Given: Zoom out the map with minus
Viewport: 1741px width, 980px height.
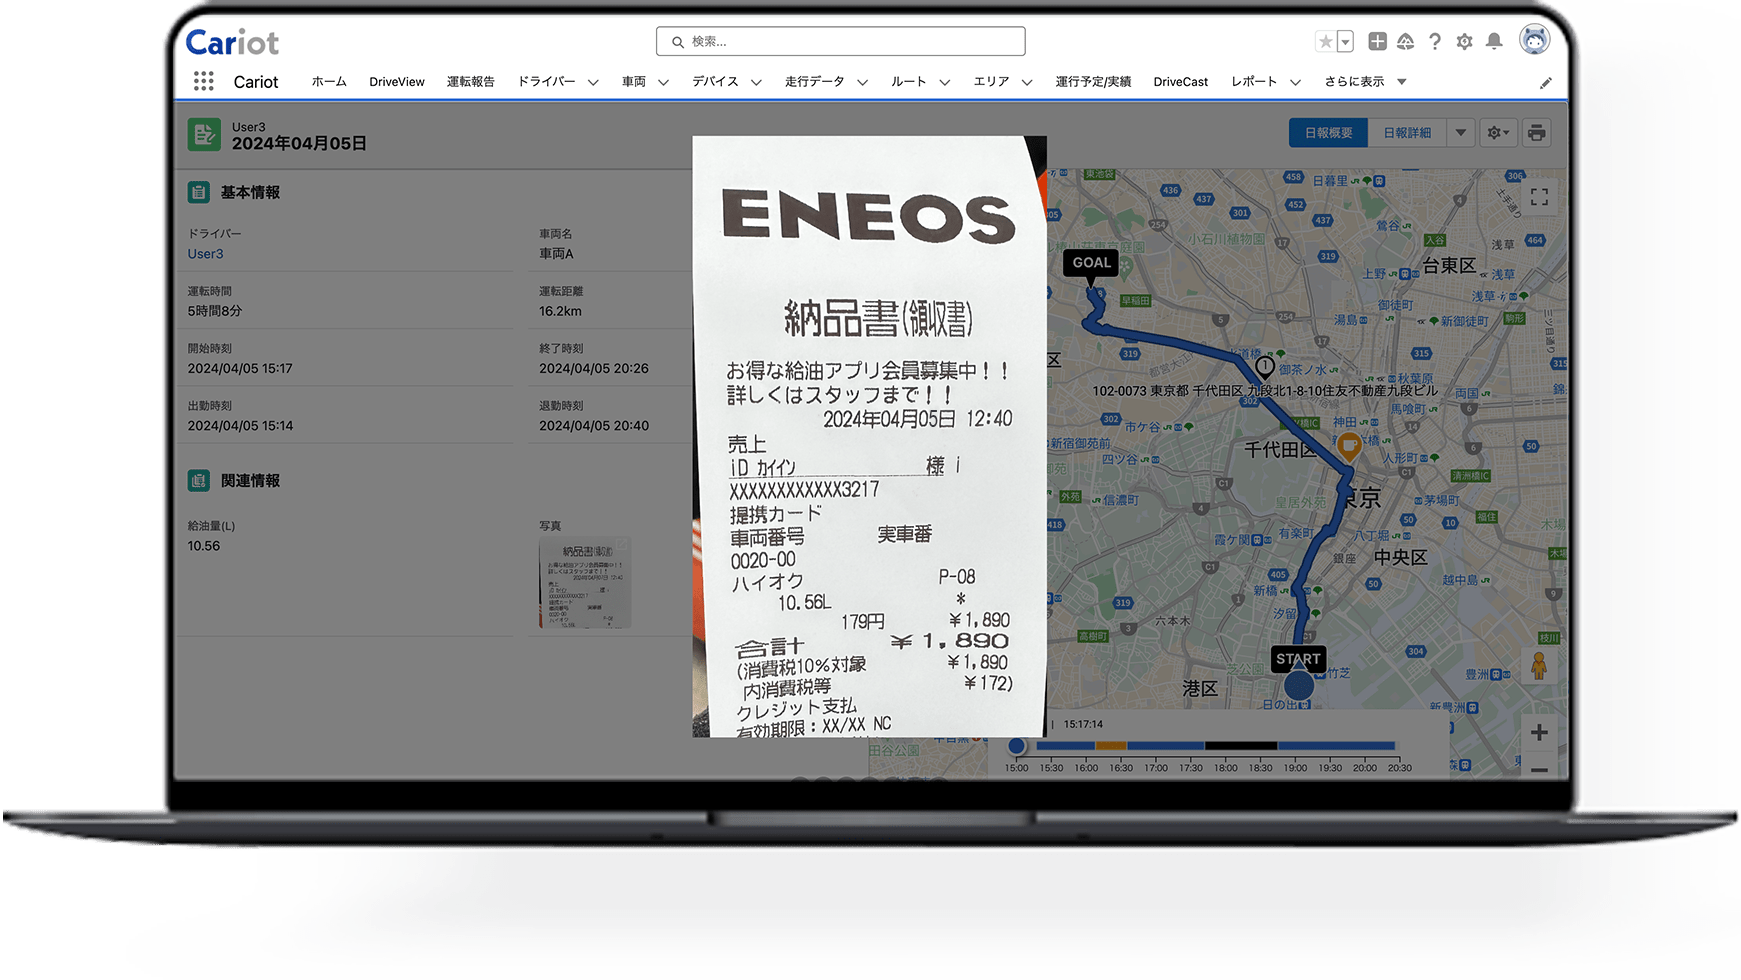Looking at the screenshot, I should [x=1539, y=769].
